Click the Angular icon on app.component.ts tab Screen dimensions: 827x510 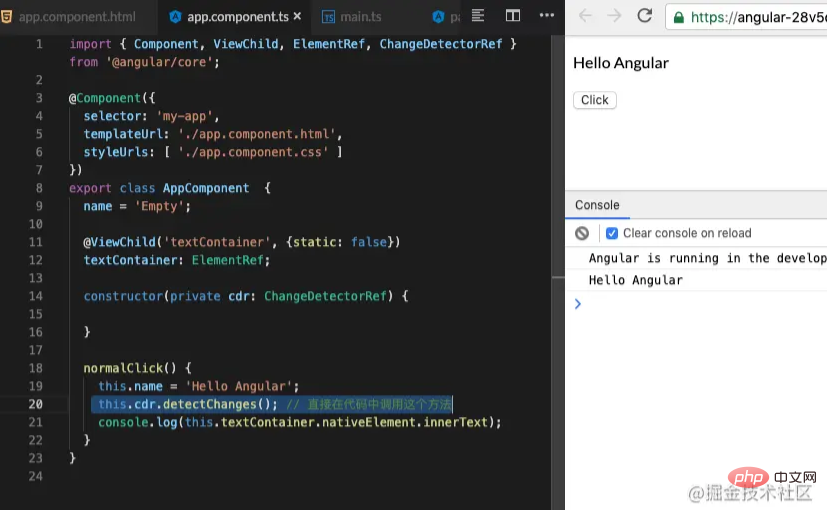(x=175, y=17)
